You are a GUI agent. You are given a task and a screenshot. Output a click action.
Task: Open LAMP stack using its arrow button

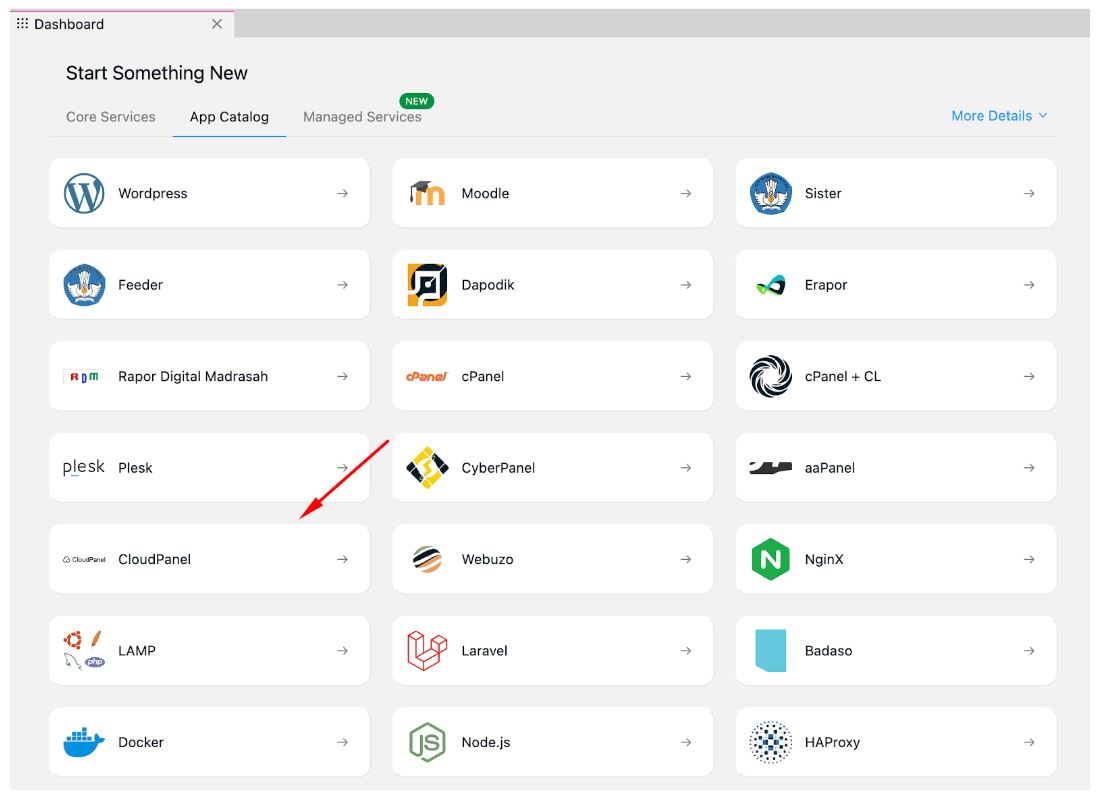340,649
